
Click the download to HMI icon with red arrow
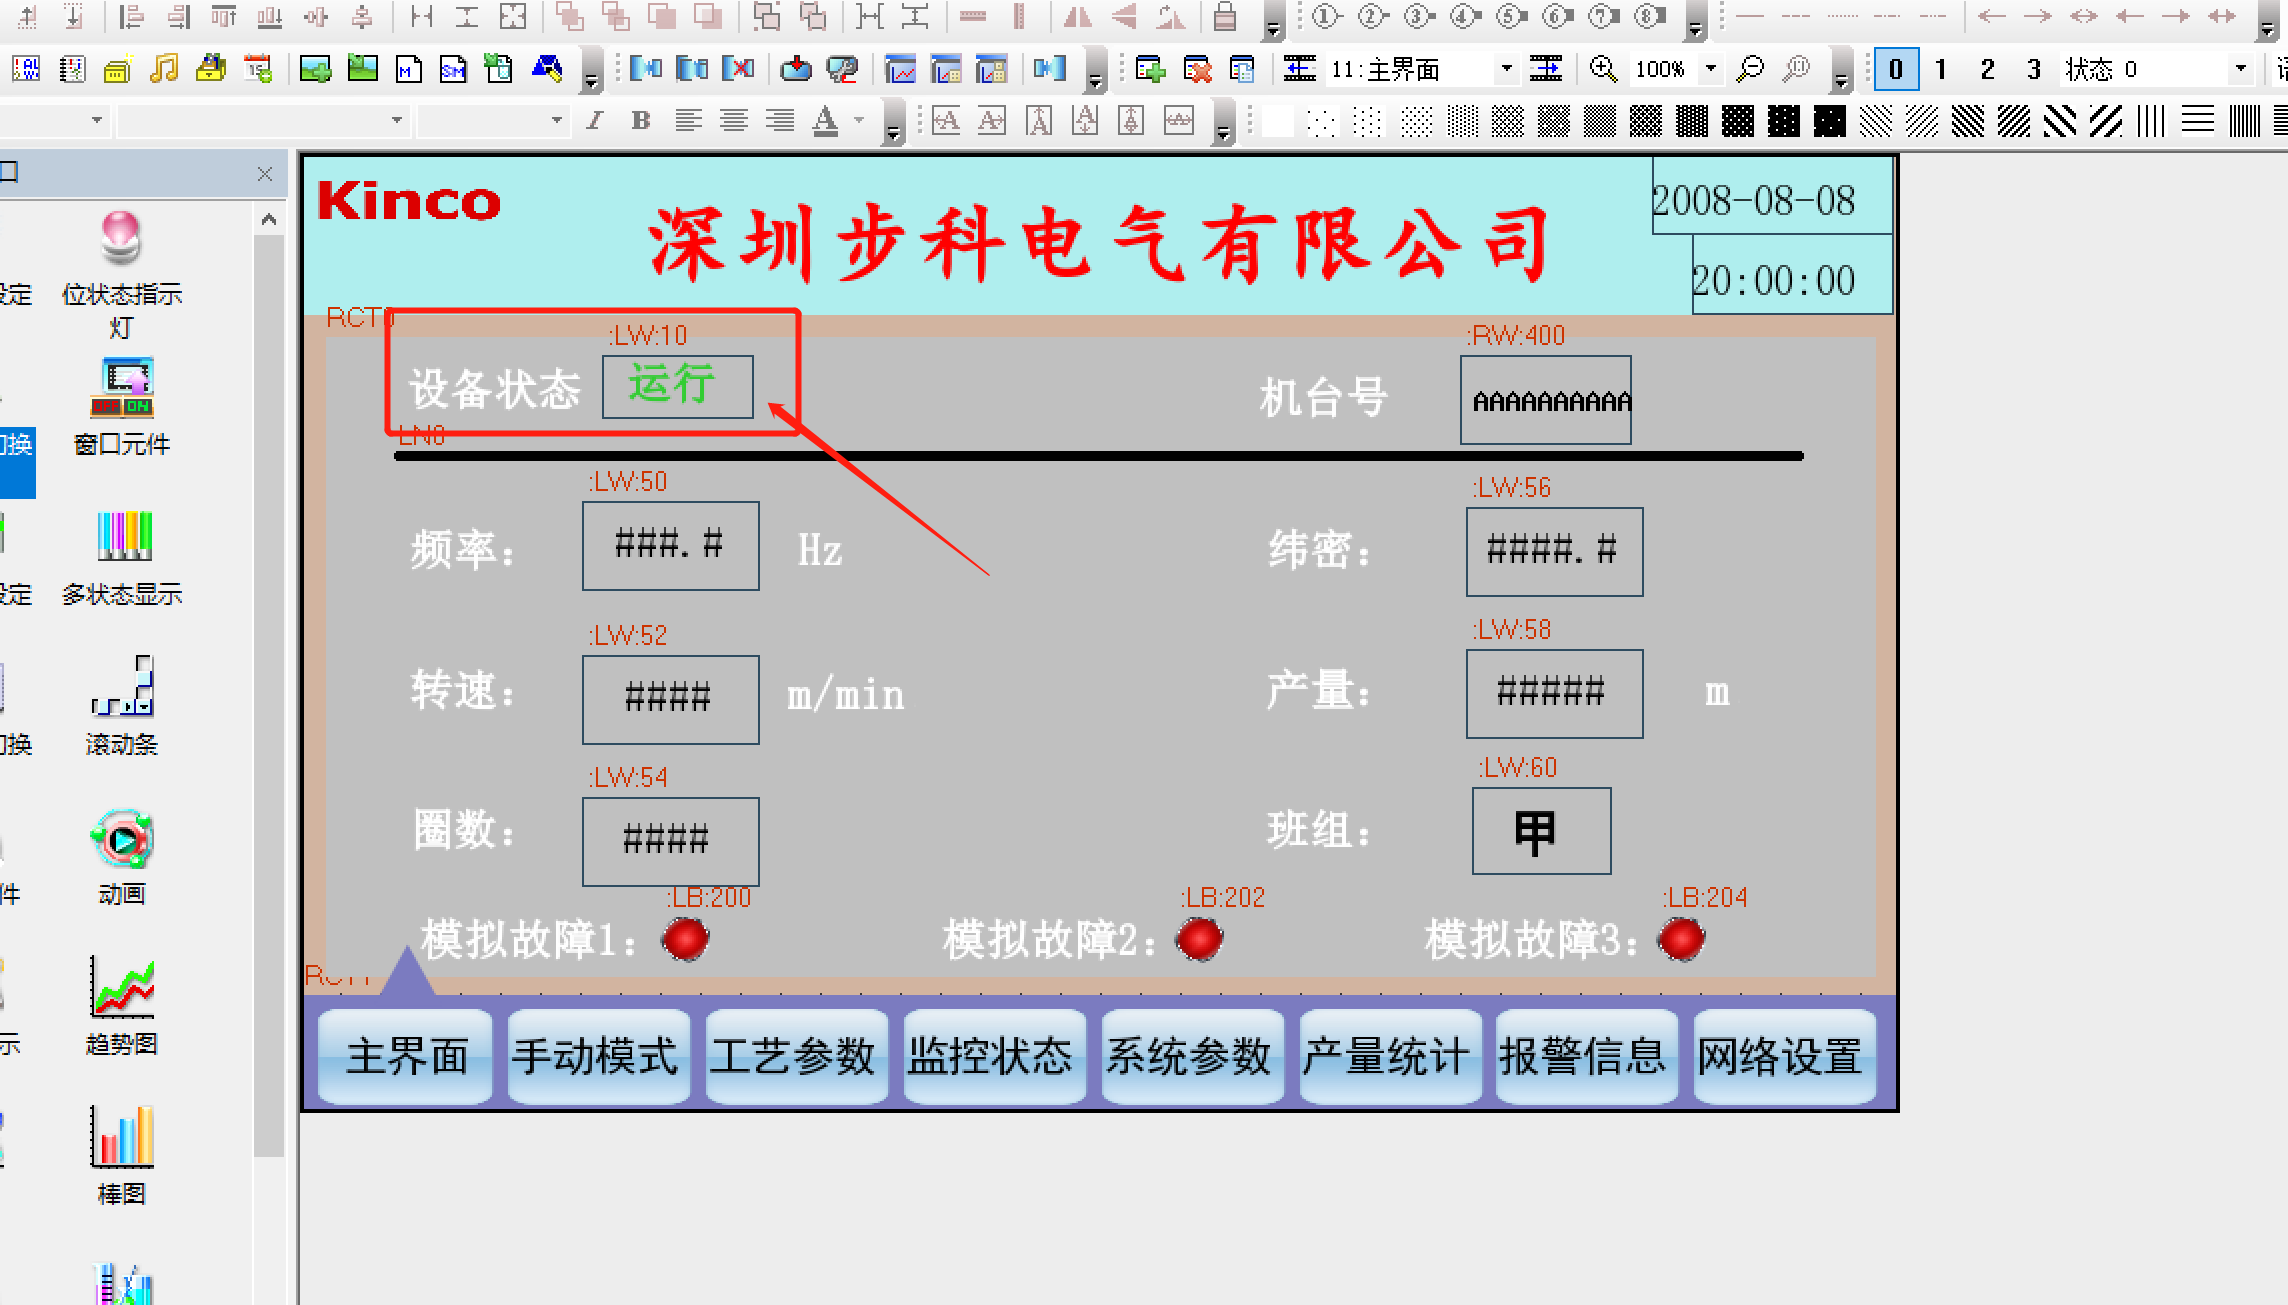796,69
